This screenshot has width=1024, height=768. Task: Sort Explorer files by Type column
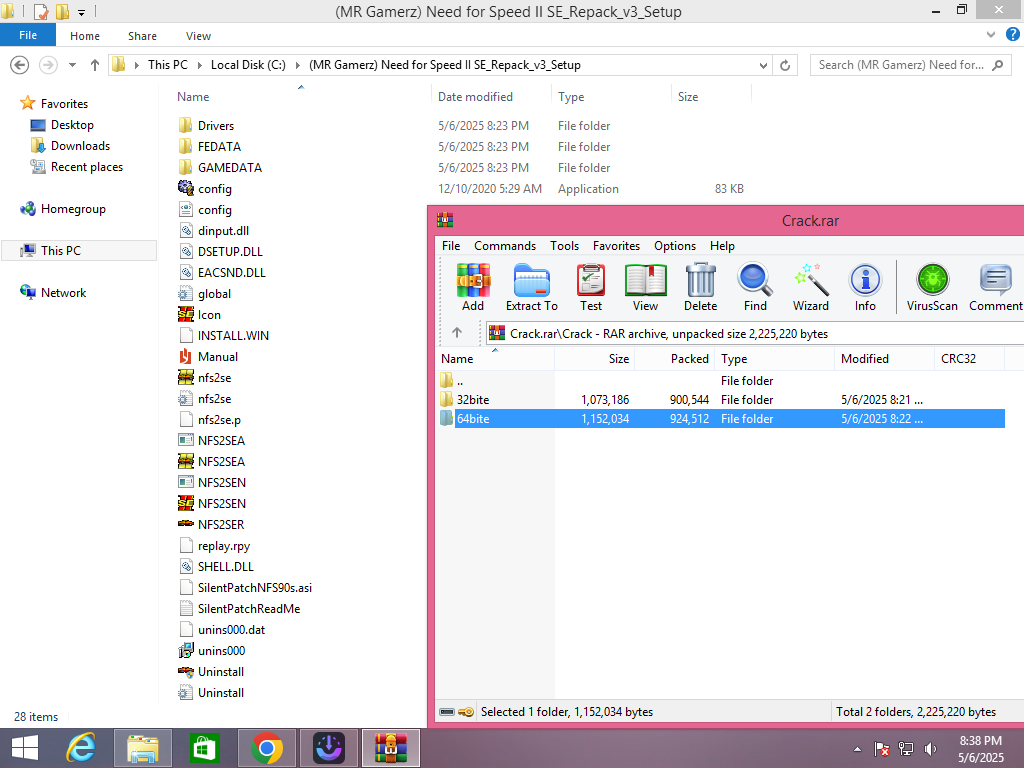pos(611,97)
